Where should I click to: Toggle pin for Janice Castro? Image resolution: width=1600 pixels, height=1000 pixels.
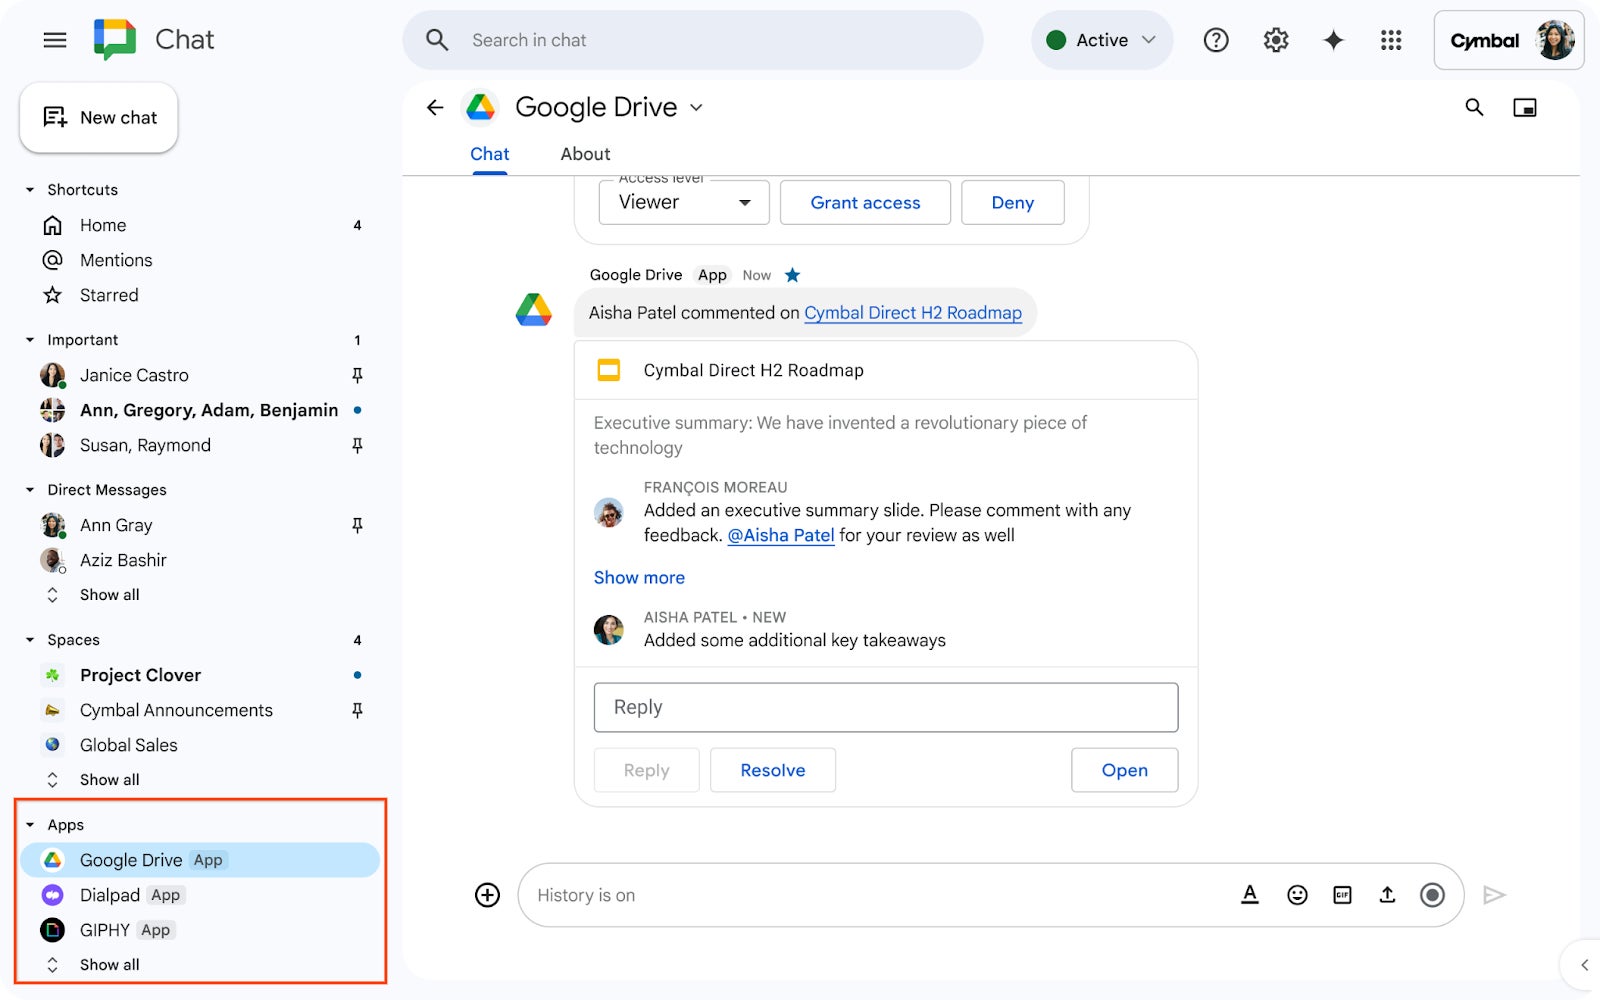click(x=357, y=375)
